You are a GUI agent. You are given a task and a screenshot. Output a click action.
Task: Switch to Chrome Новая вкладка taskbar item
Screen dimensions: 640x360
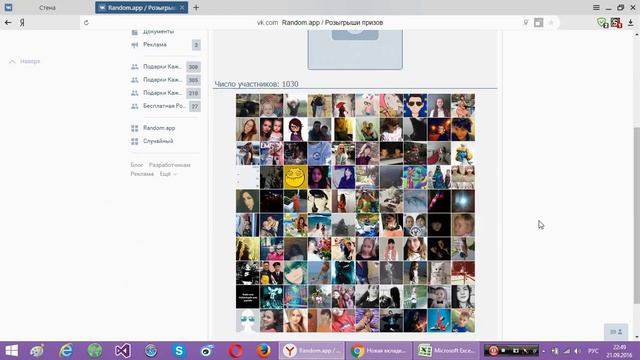point(379,351)
